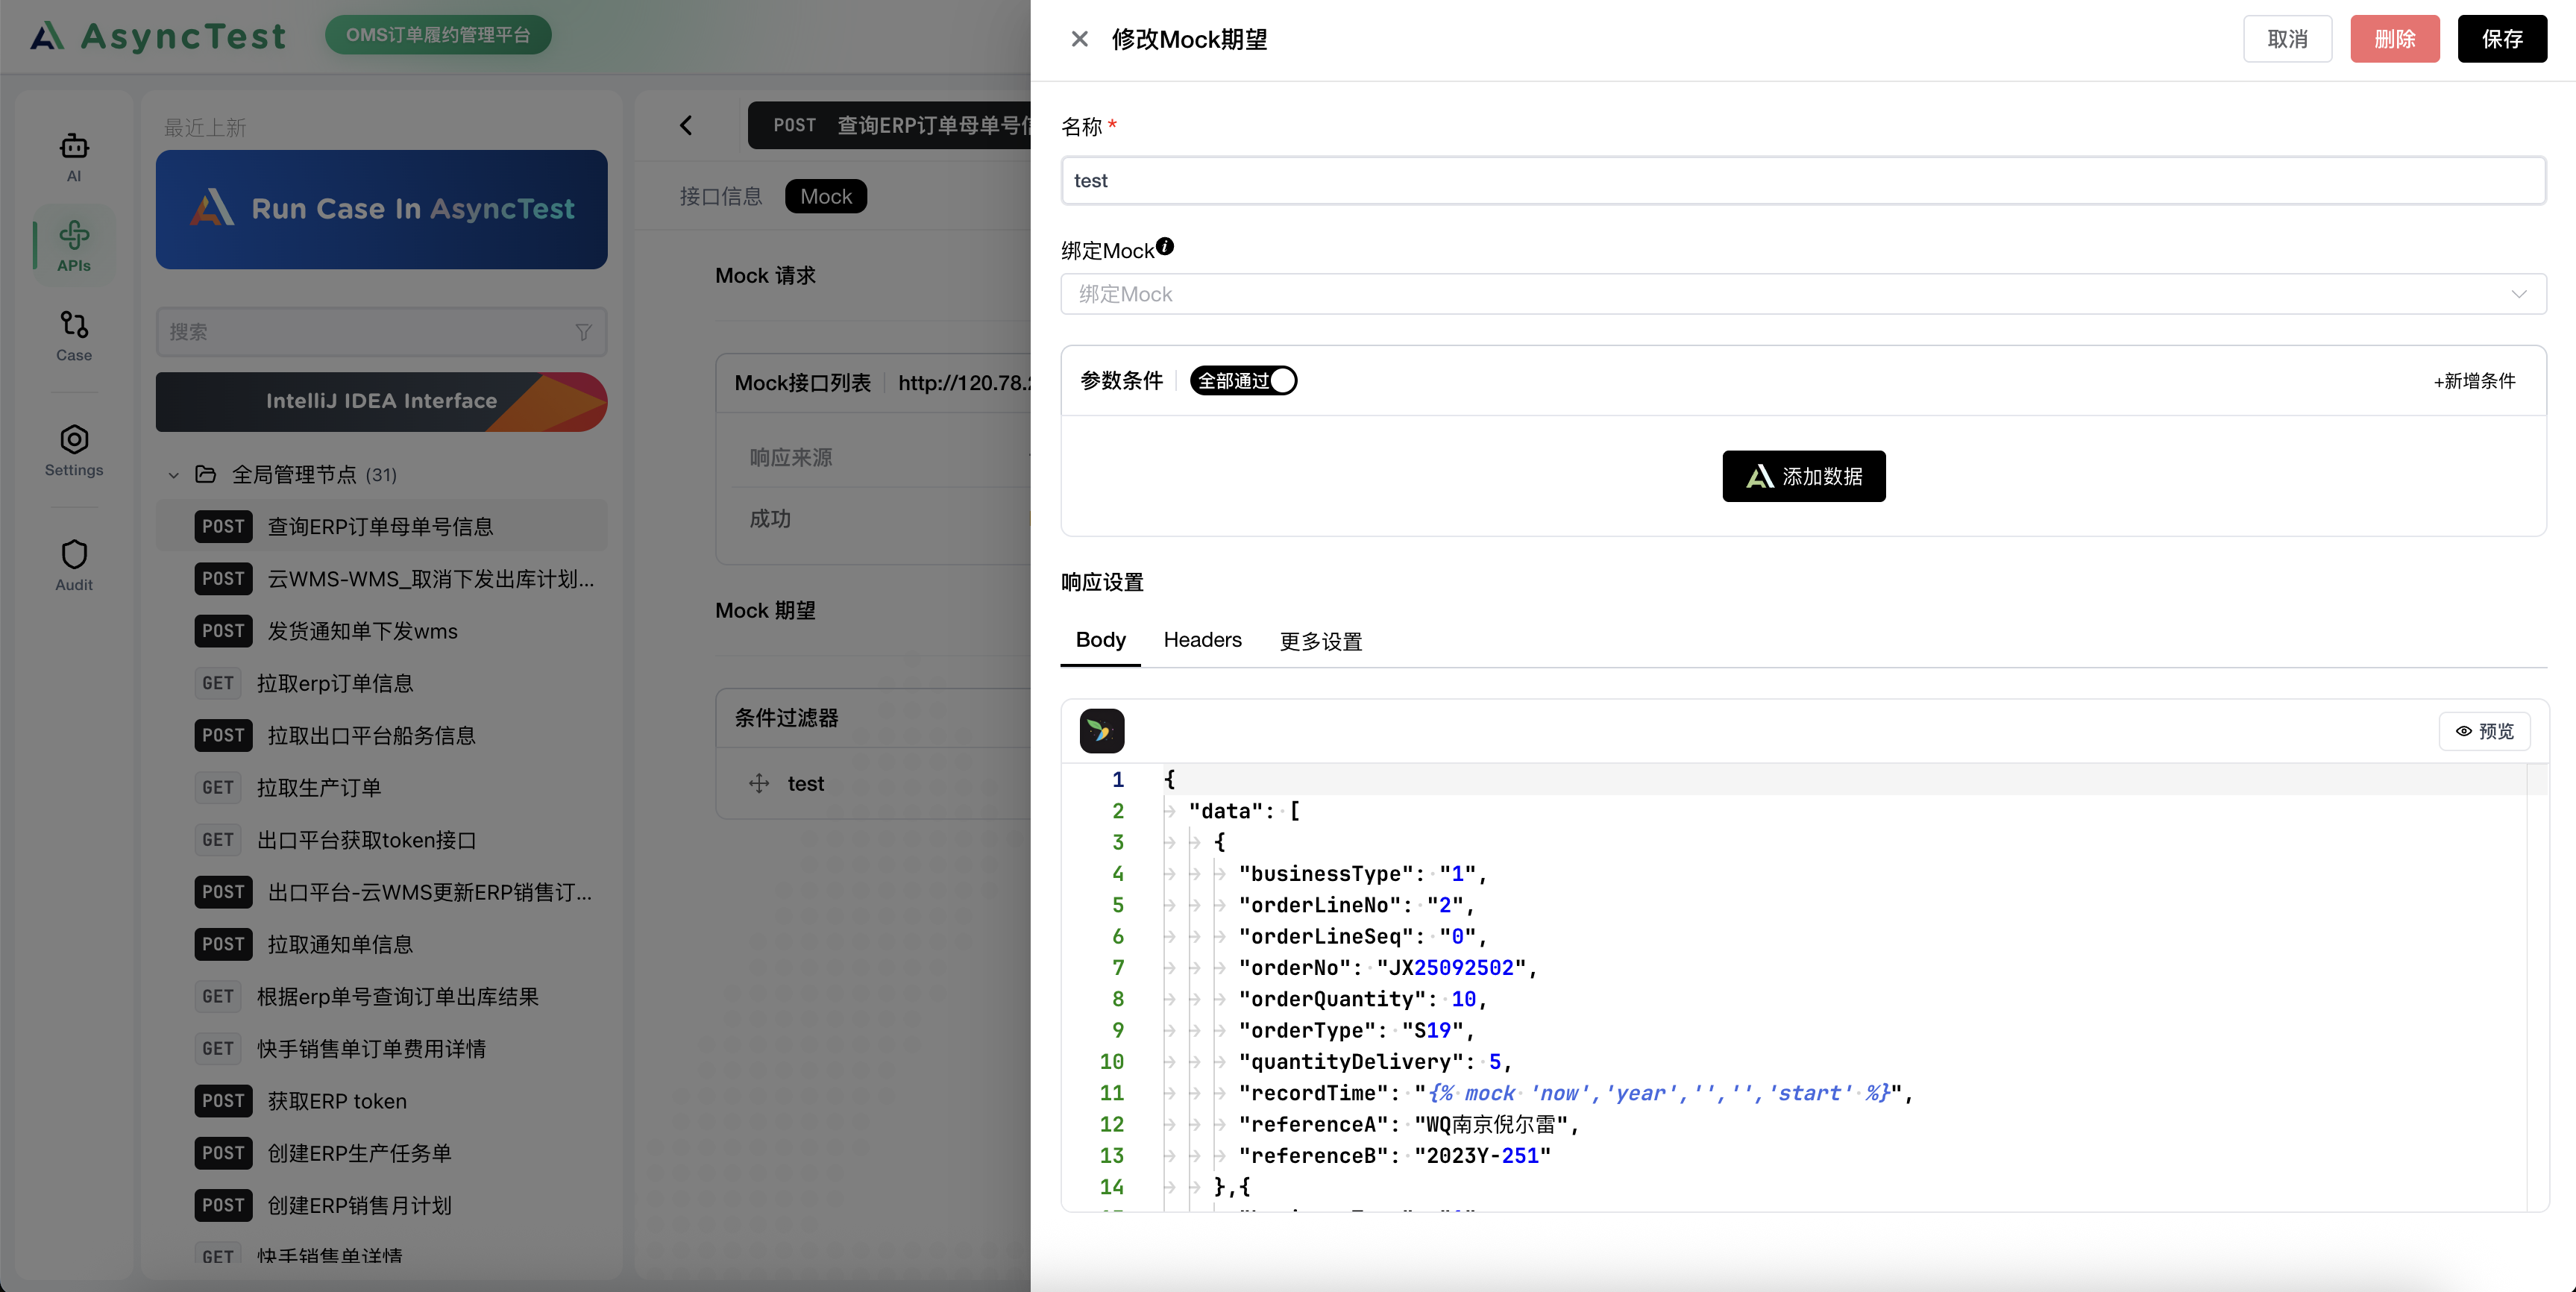Switch to the 更多设置 tab
2576x1292 pixels.
[1320, 641]
